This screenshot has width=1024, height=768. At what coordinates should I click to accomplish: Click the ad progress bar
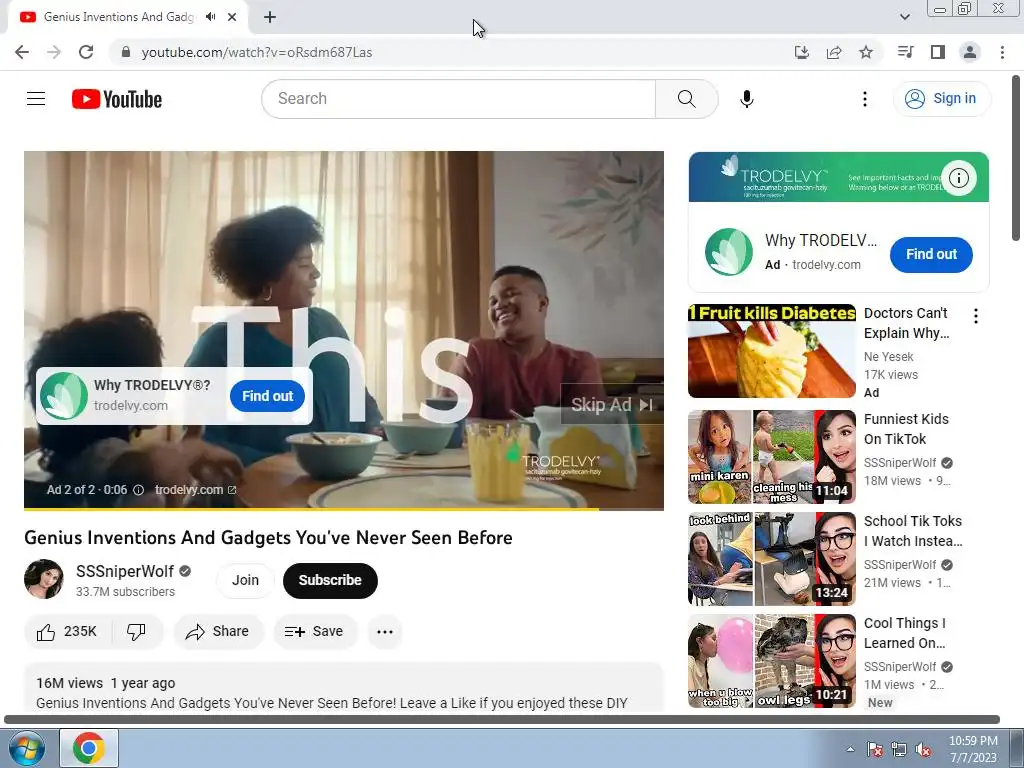(x=344, y=509)
